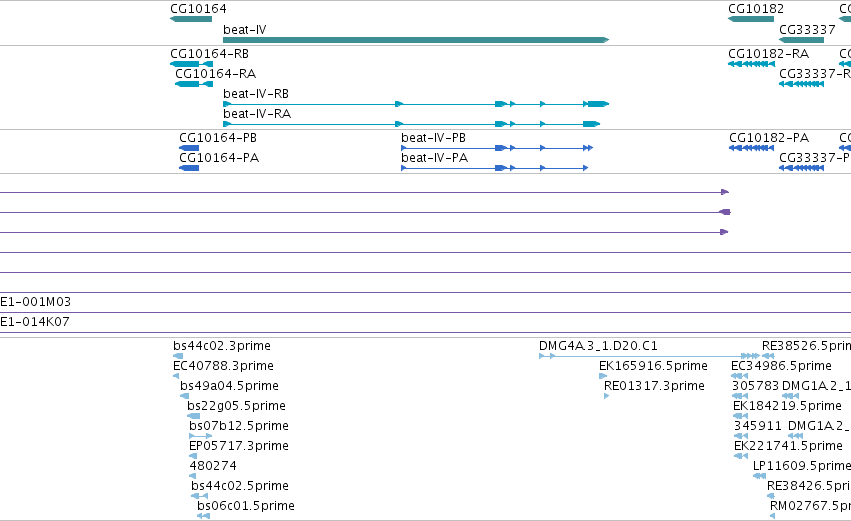Image resolution: width=851 pixels, height=521 pixels.
Task: Select the E1-014K07 clone label
Action: coord(35,322)
